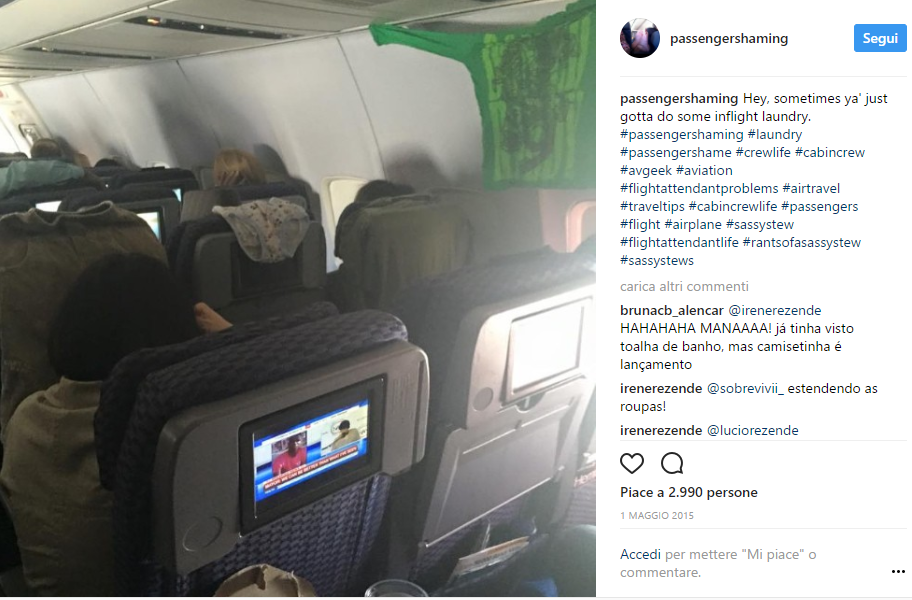Open the passengershaming profile avatar
The height and width of the screenshot is (600, 912).
coord(640,38)
